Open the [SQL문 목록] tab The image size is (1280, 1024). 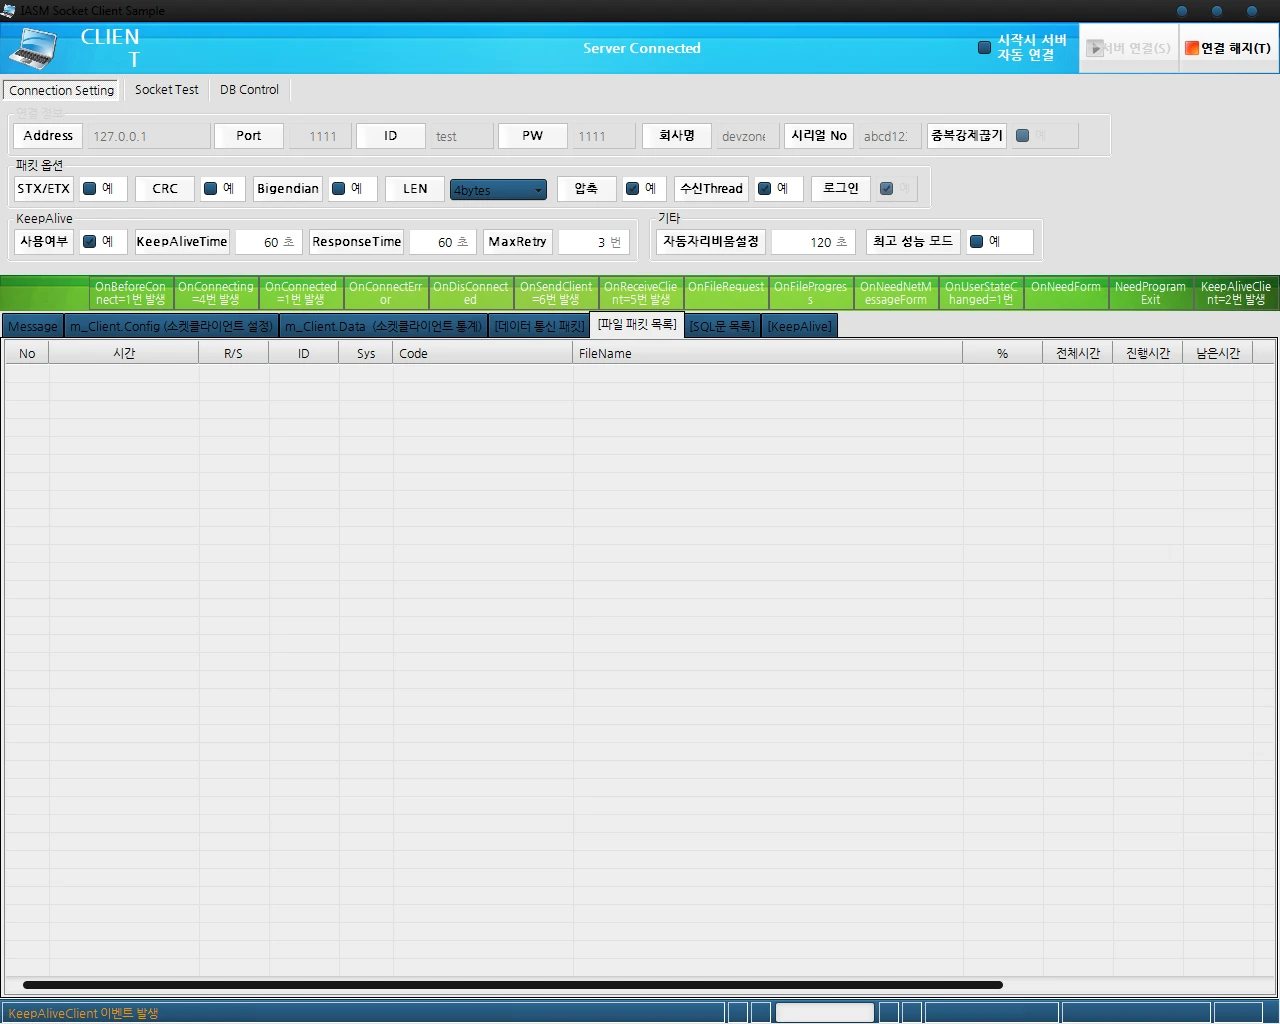[722, 326]
